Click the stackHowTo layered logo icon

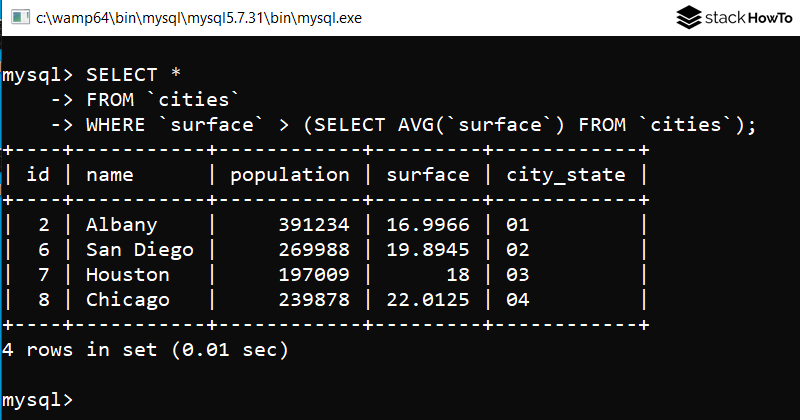click(x=691, y=18)
